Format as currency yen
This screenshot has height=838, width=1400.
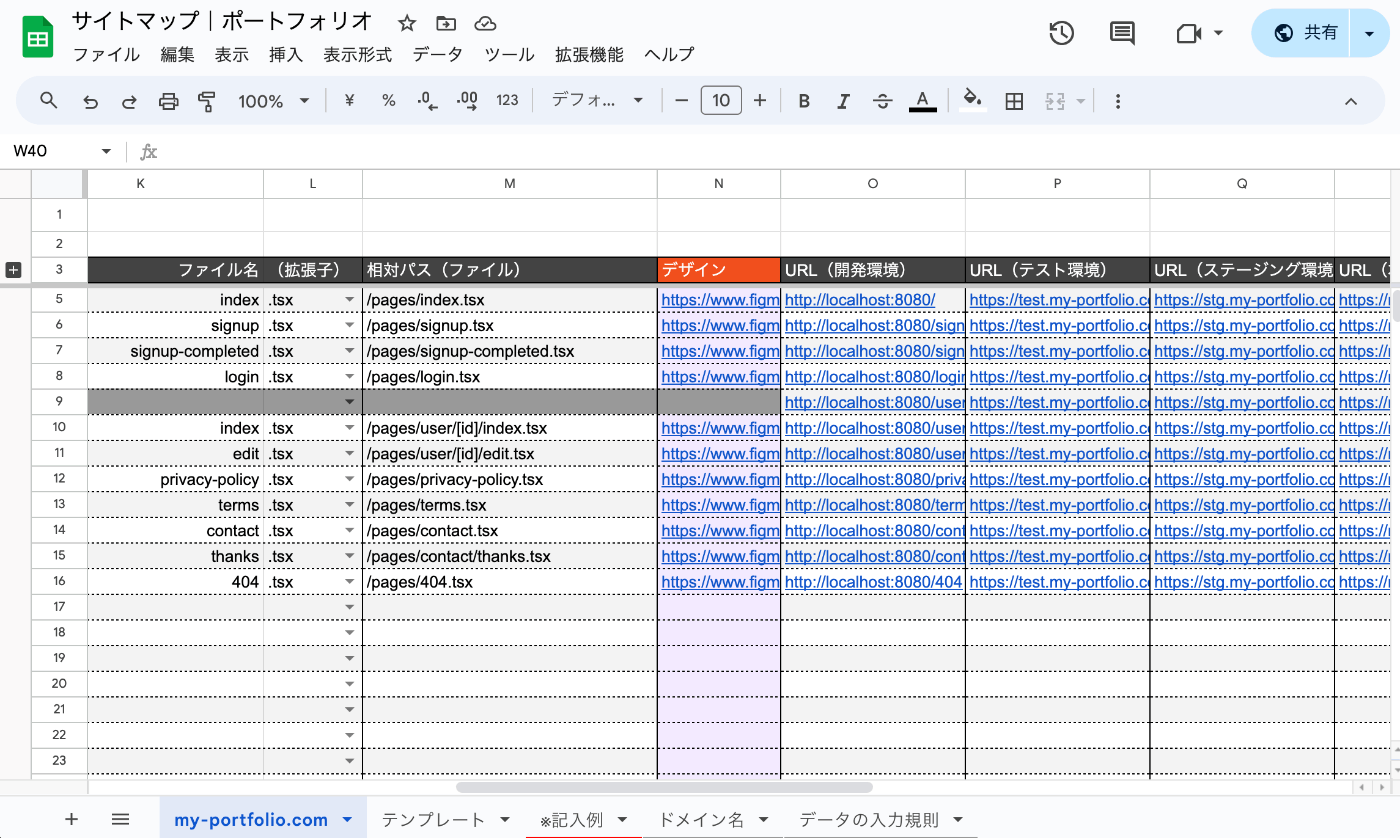pyautogui.click(x=349, y=100)
